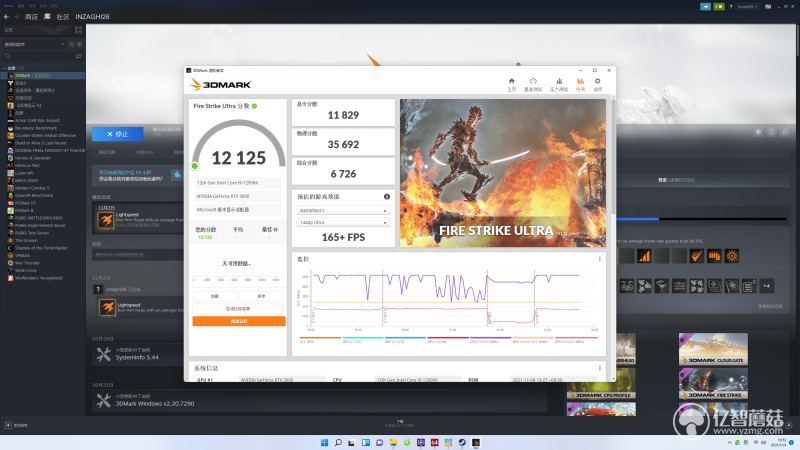Open the games and software filter dropdown
This screenshot has height=450, width=800.
[x=34, y=44]
